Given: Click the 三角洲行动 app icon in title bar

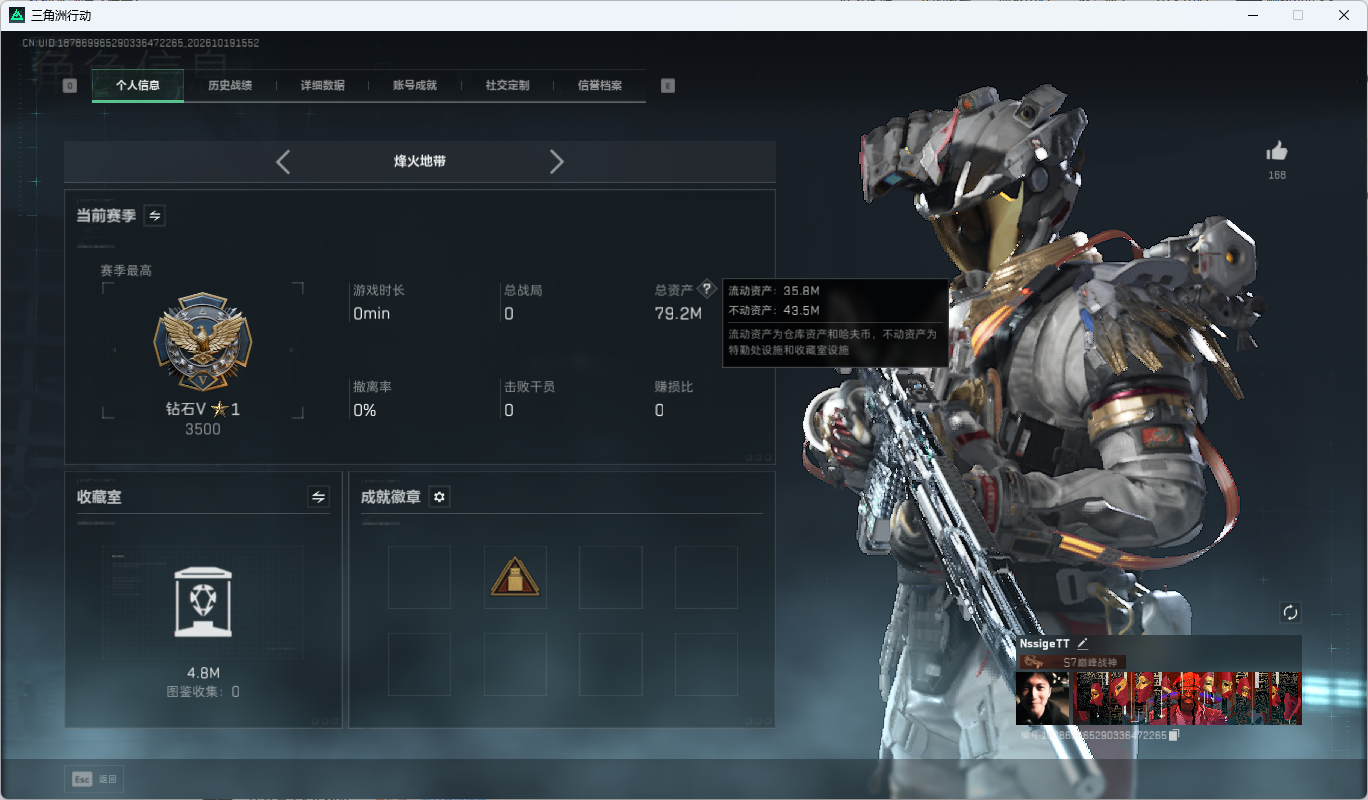Looking at the screenshot, I should [x=16, y=15].
